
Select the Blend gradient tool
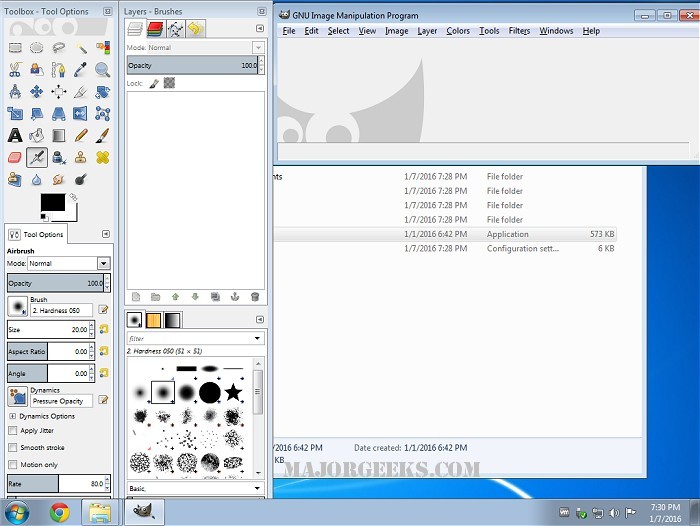[58, 135]
